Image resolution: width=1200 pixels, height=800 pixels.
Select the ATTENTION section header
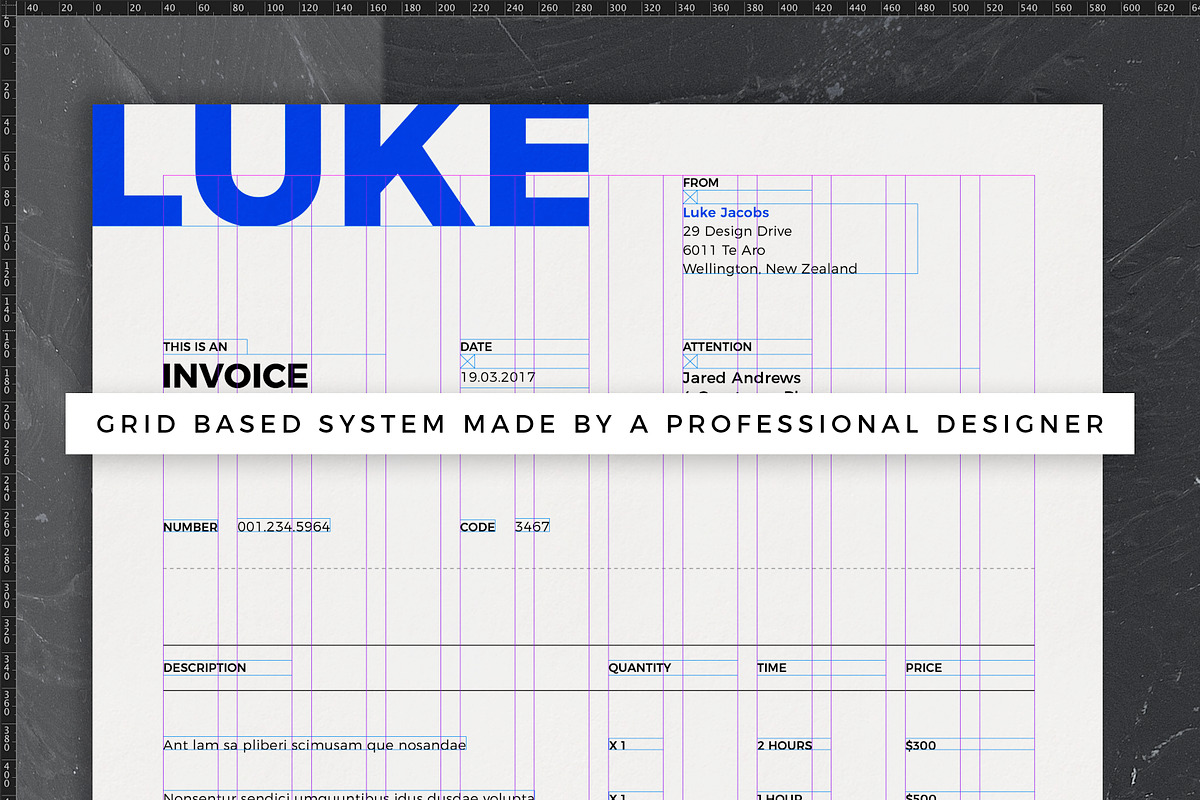(x=717, y=346)
